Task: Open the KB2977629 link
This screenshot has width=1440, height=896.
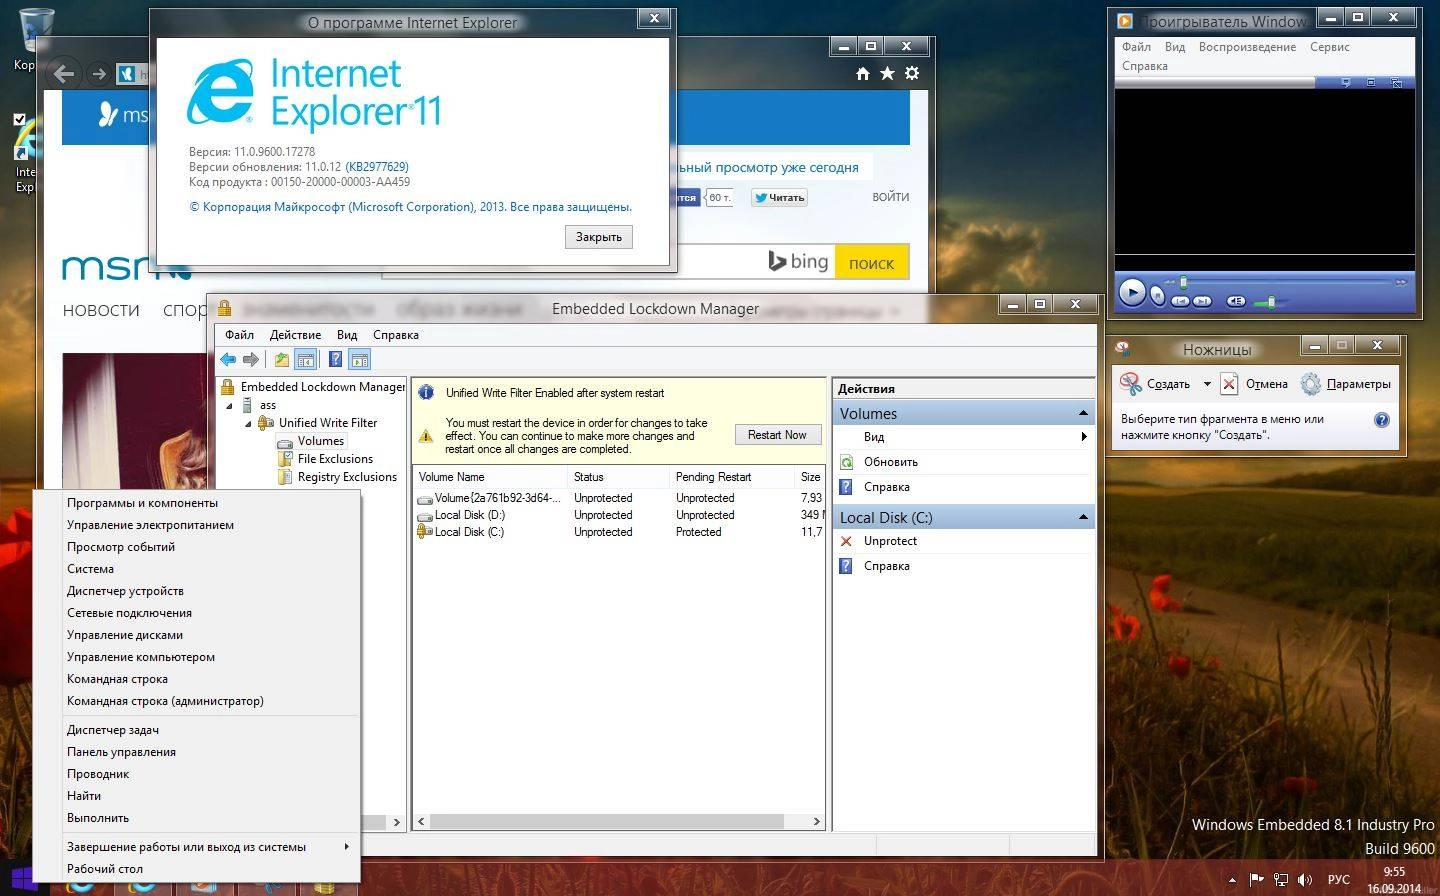Action: pyautogui.click(x=377, y=167)
